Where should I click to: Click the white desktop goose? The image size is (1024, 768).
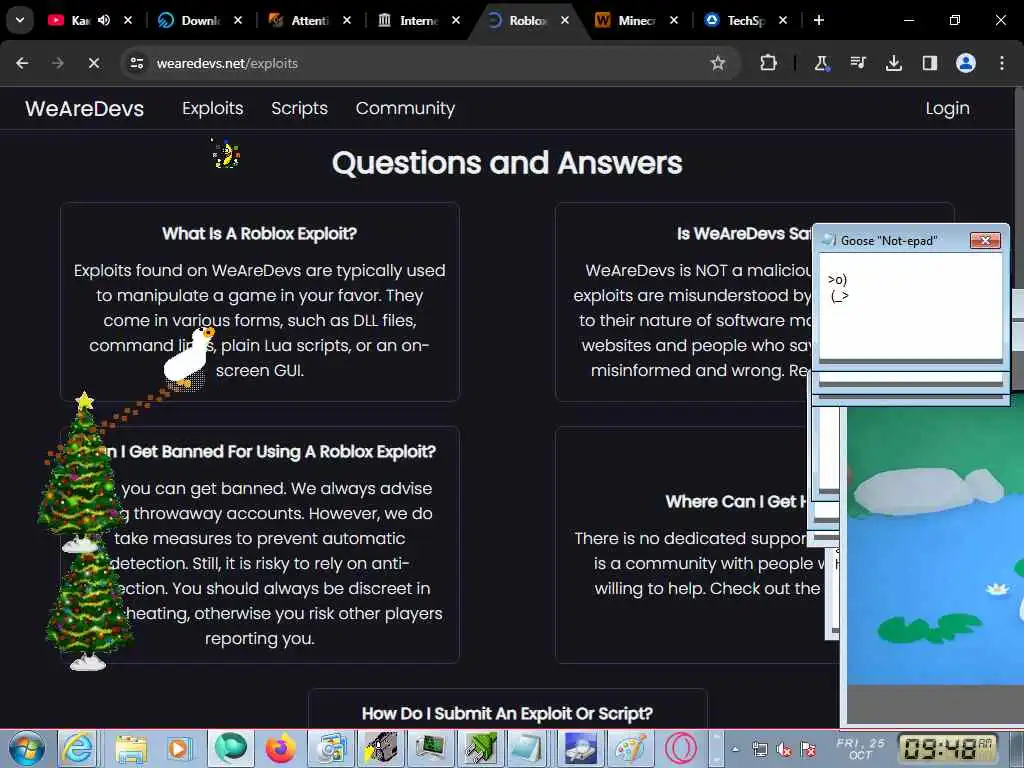[x=188, y=358]
